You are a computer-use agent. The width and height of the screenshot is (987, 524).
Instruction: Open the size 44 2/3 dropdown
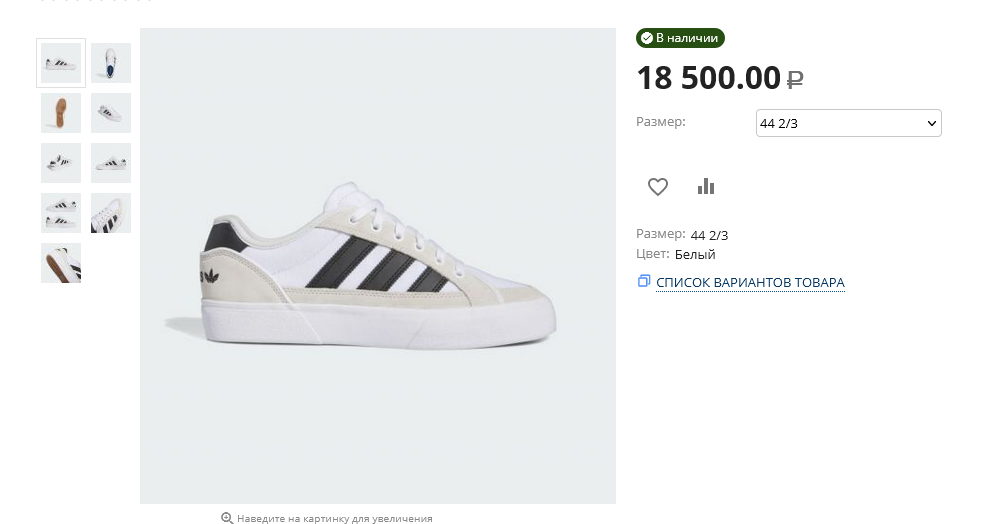(848, 123)
